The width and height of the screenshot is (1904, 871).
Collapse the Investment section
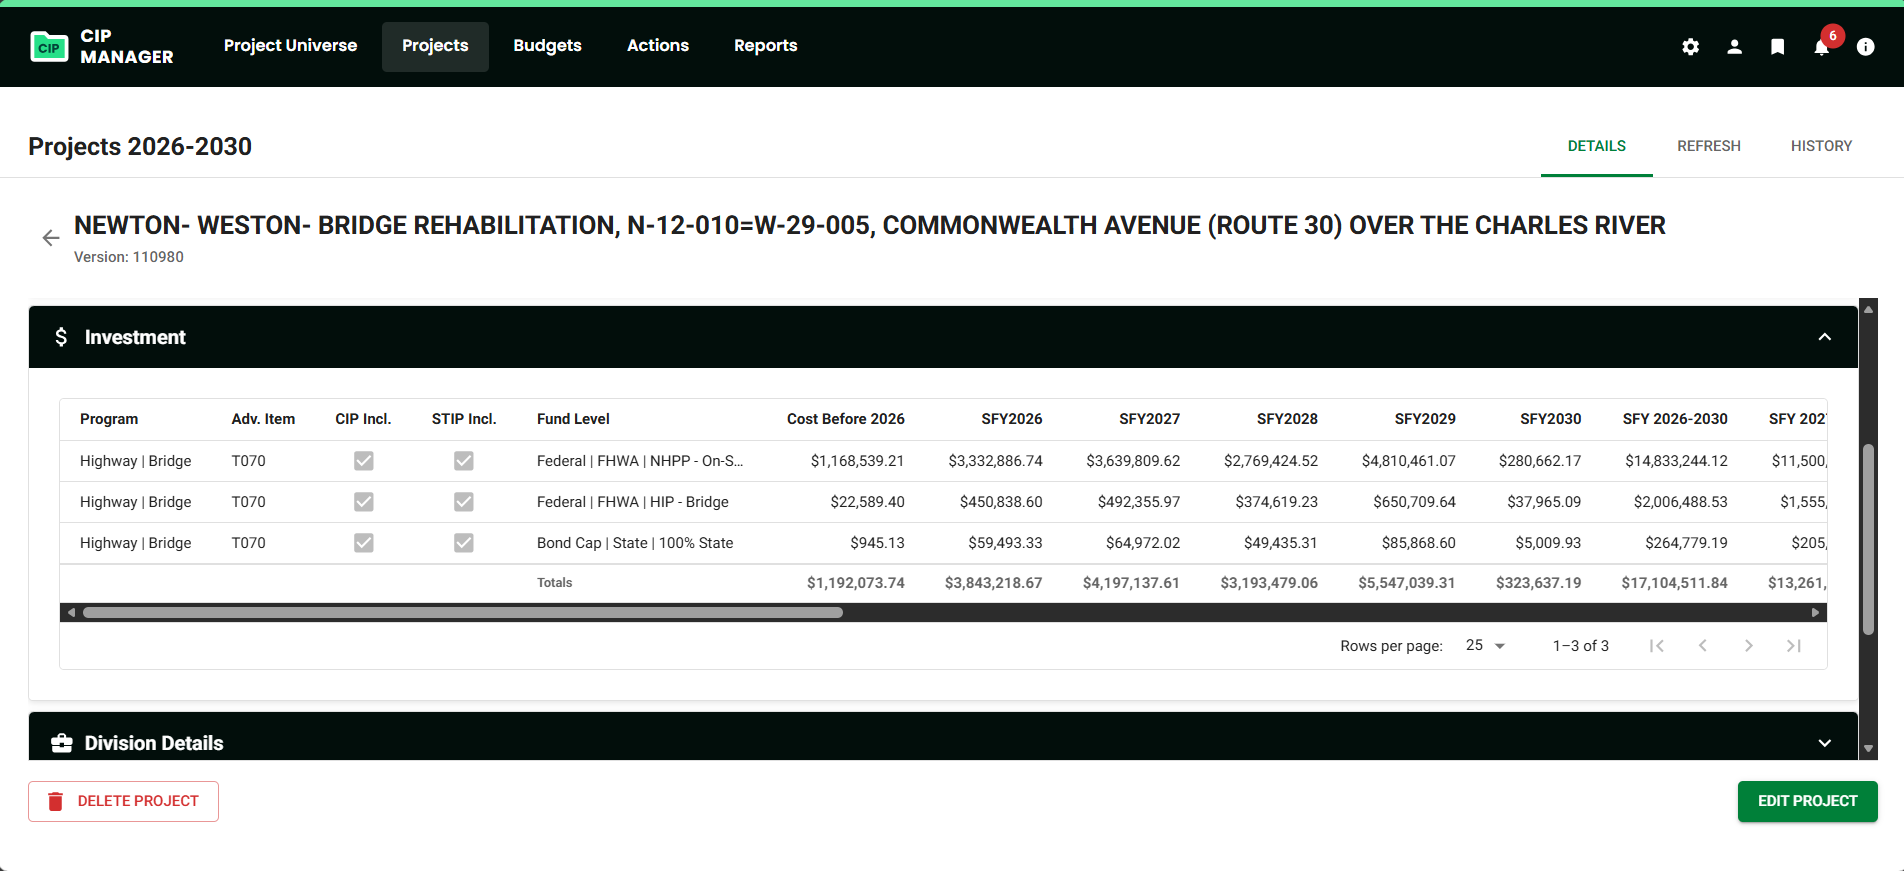coord(1824,337)
